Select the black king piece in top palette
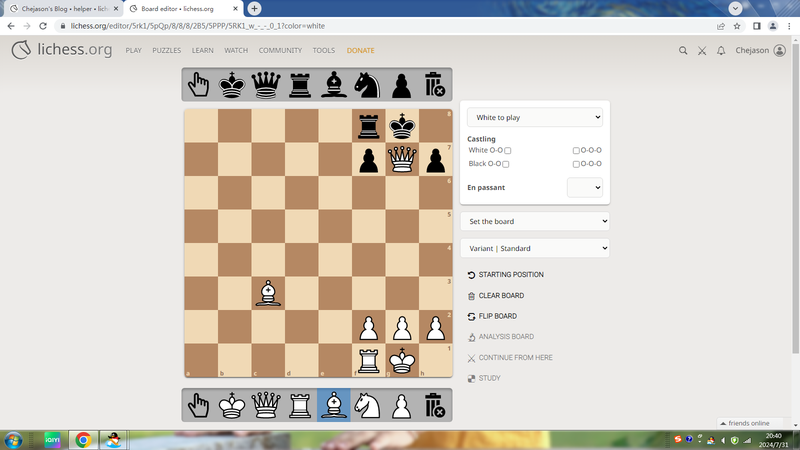The image size is (800, 450). (233, 85)
